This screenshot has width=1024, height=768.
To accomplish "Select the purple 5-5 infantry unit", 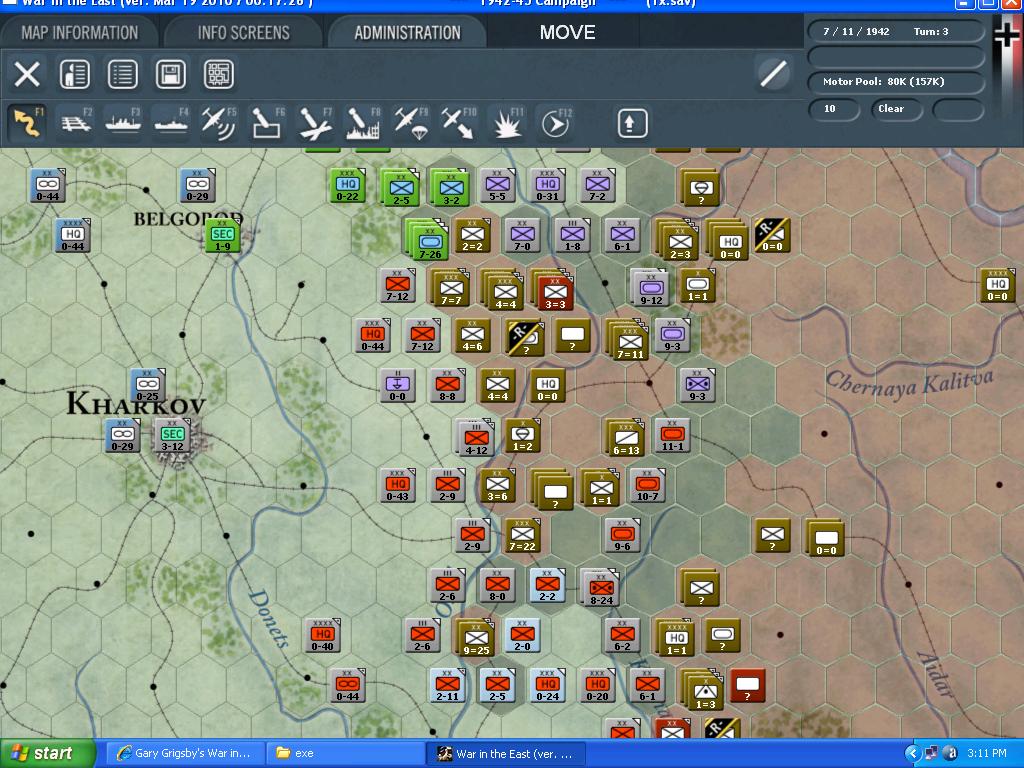I will (498, 185).
